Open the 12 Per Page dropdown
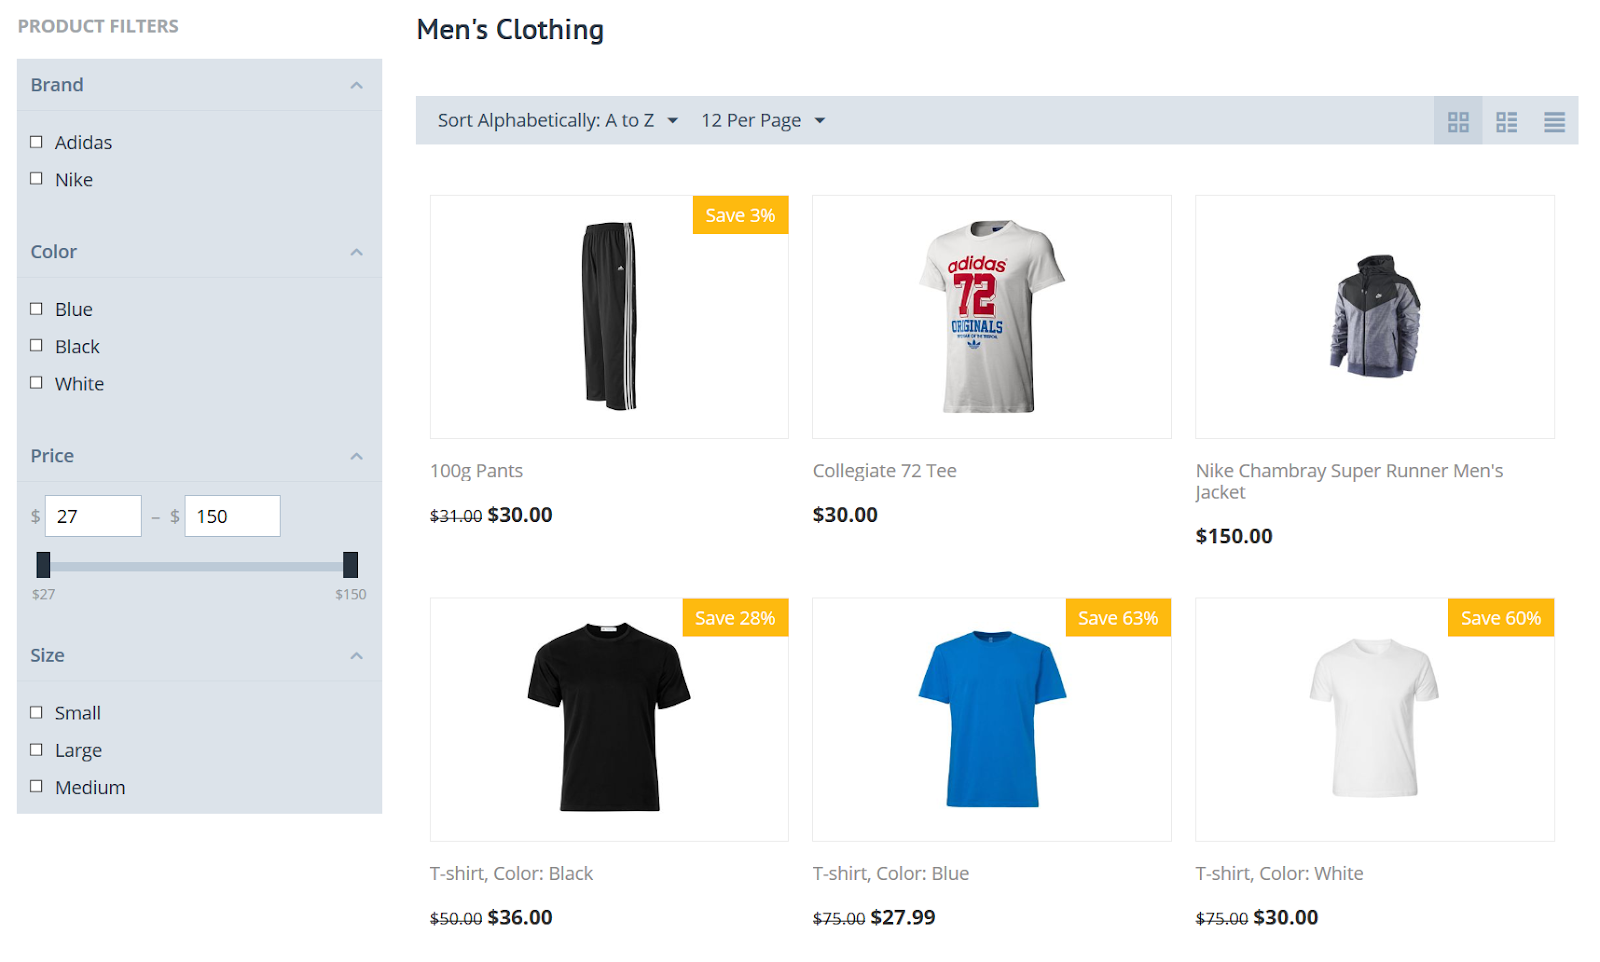This screenshot has width=1600, height=962. (762, 121)
